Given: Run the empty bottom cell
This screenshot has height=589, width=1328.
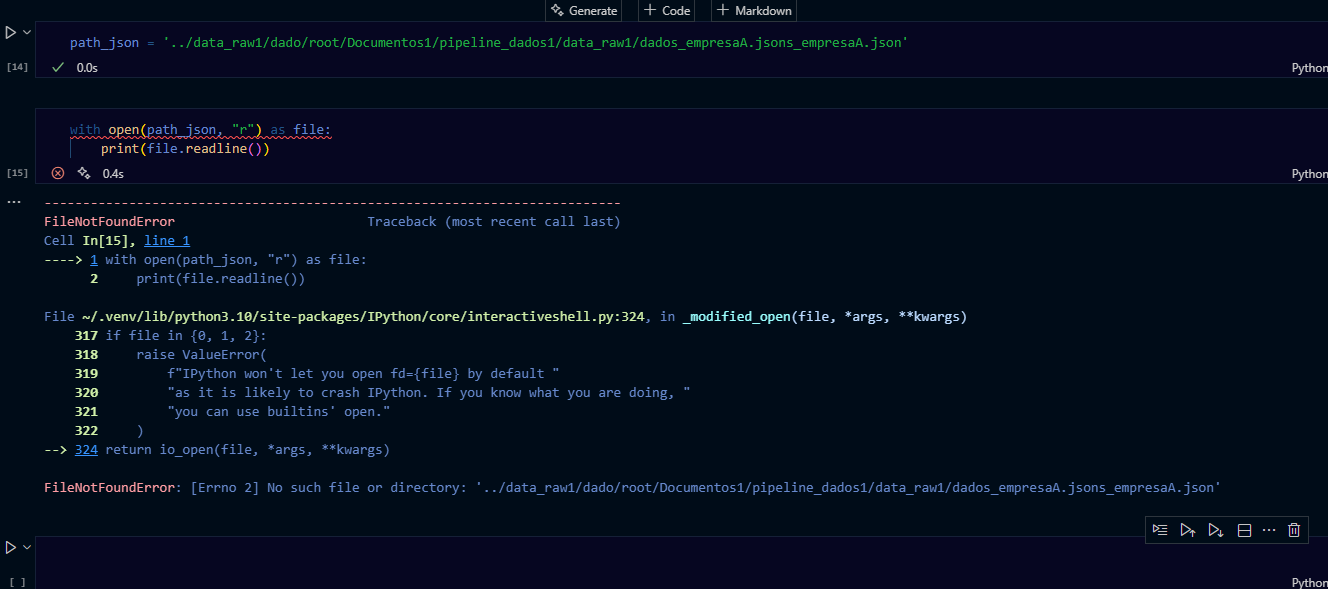Looking at the screenshot, I should coord(10,547).
